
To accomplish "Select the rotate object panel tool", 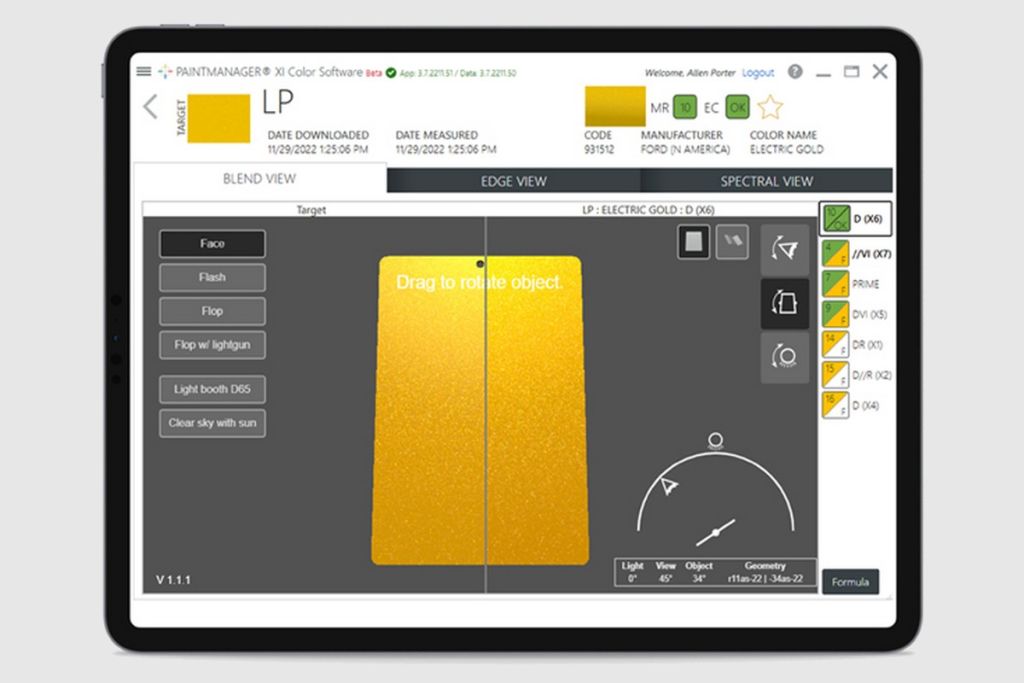I will click(x=785, y=304).
